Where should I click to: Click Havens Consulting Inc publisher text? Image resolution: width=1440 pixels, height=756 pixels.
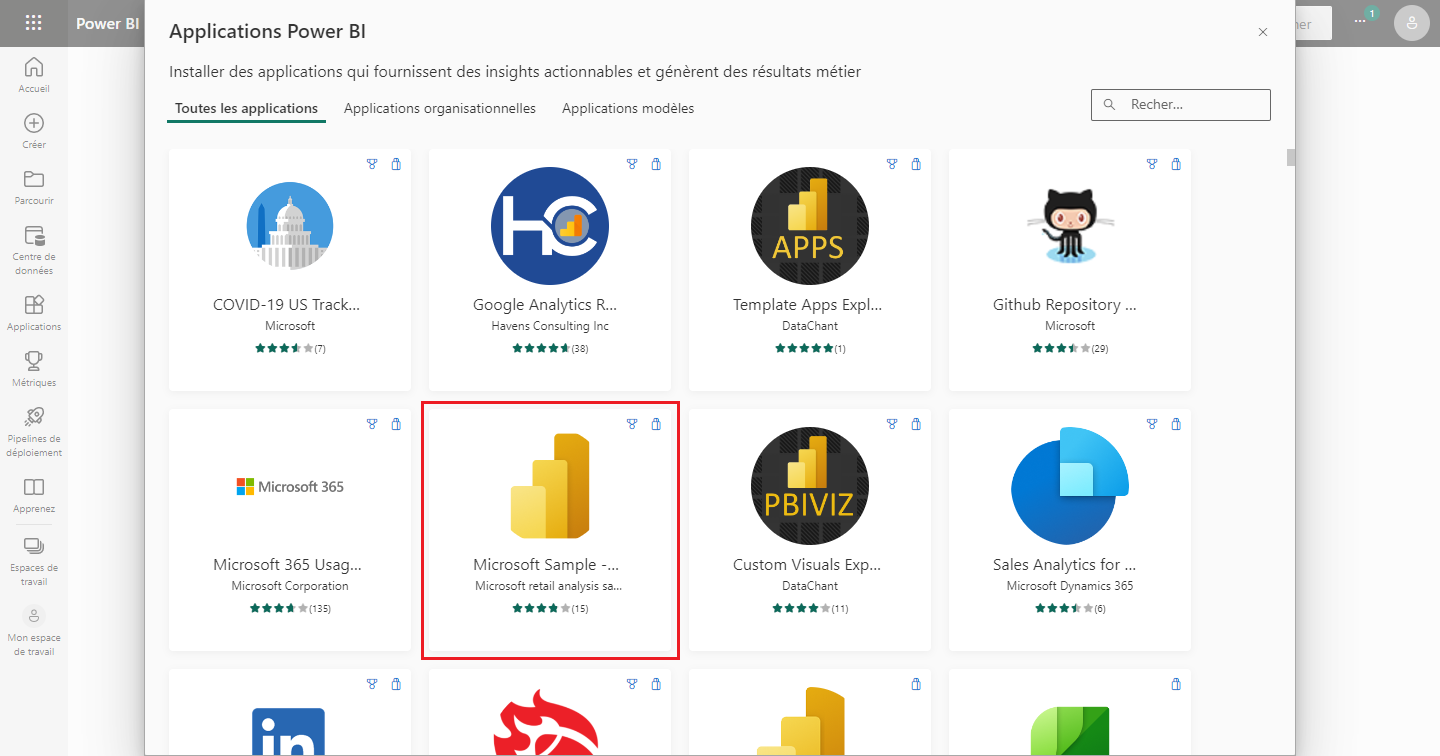550,326
